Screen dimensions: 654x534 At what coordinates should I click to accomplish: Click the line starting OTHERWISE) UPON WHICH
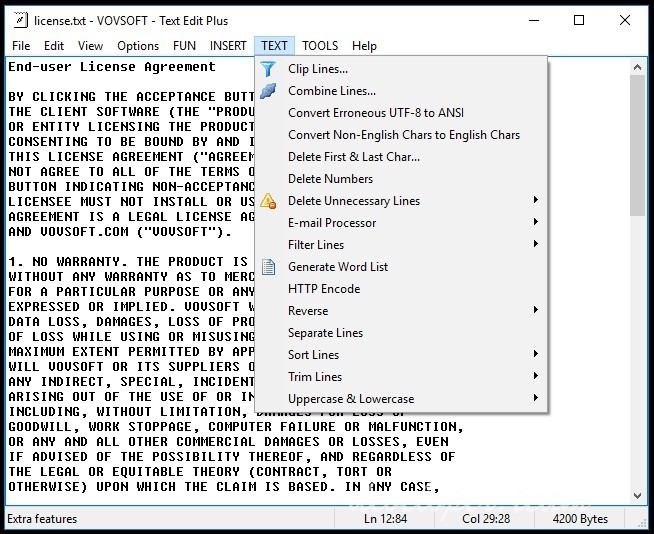[224, 487]
